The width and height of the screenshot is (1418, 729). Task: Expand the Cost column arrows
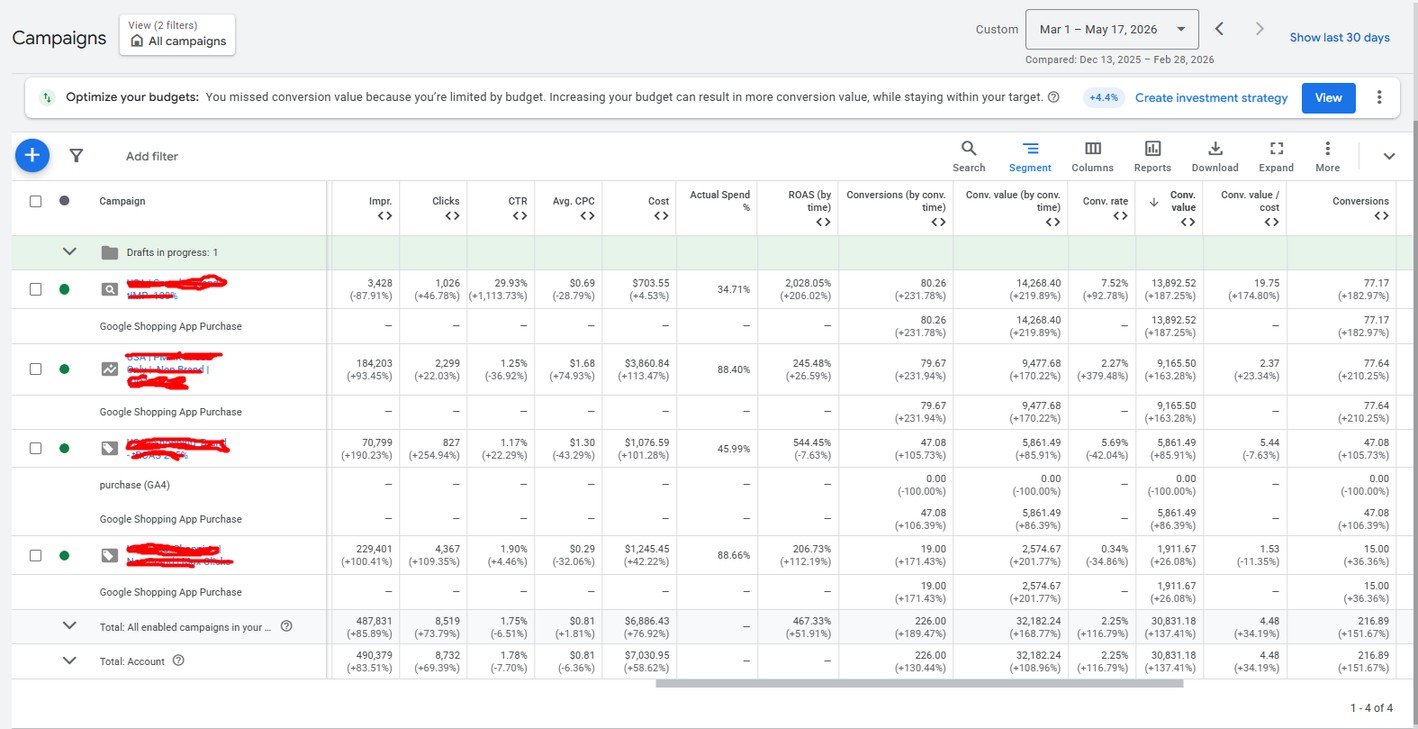[x=661, y=216]
